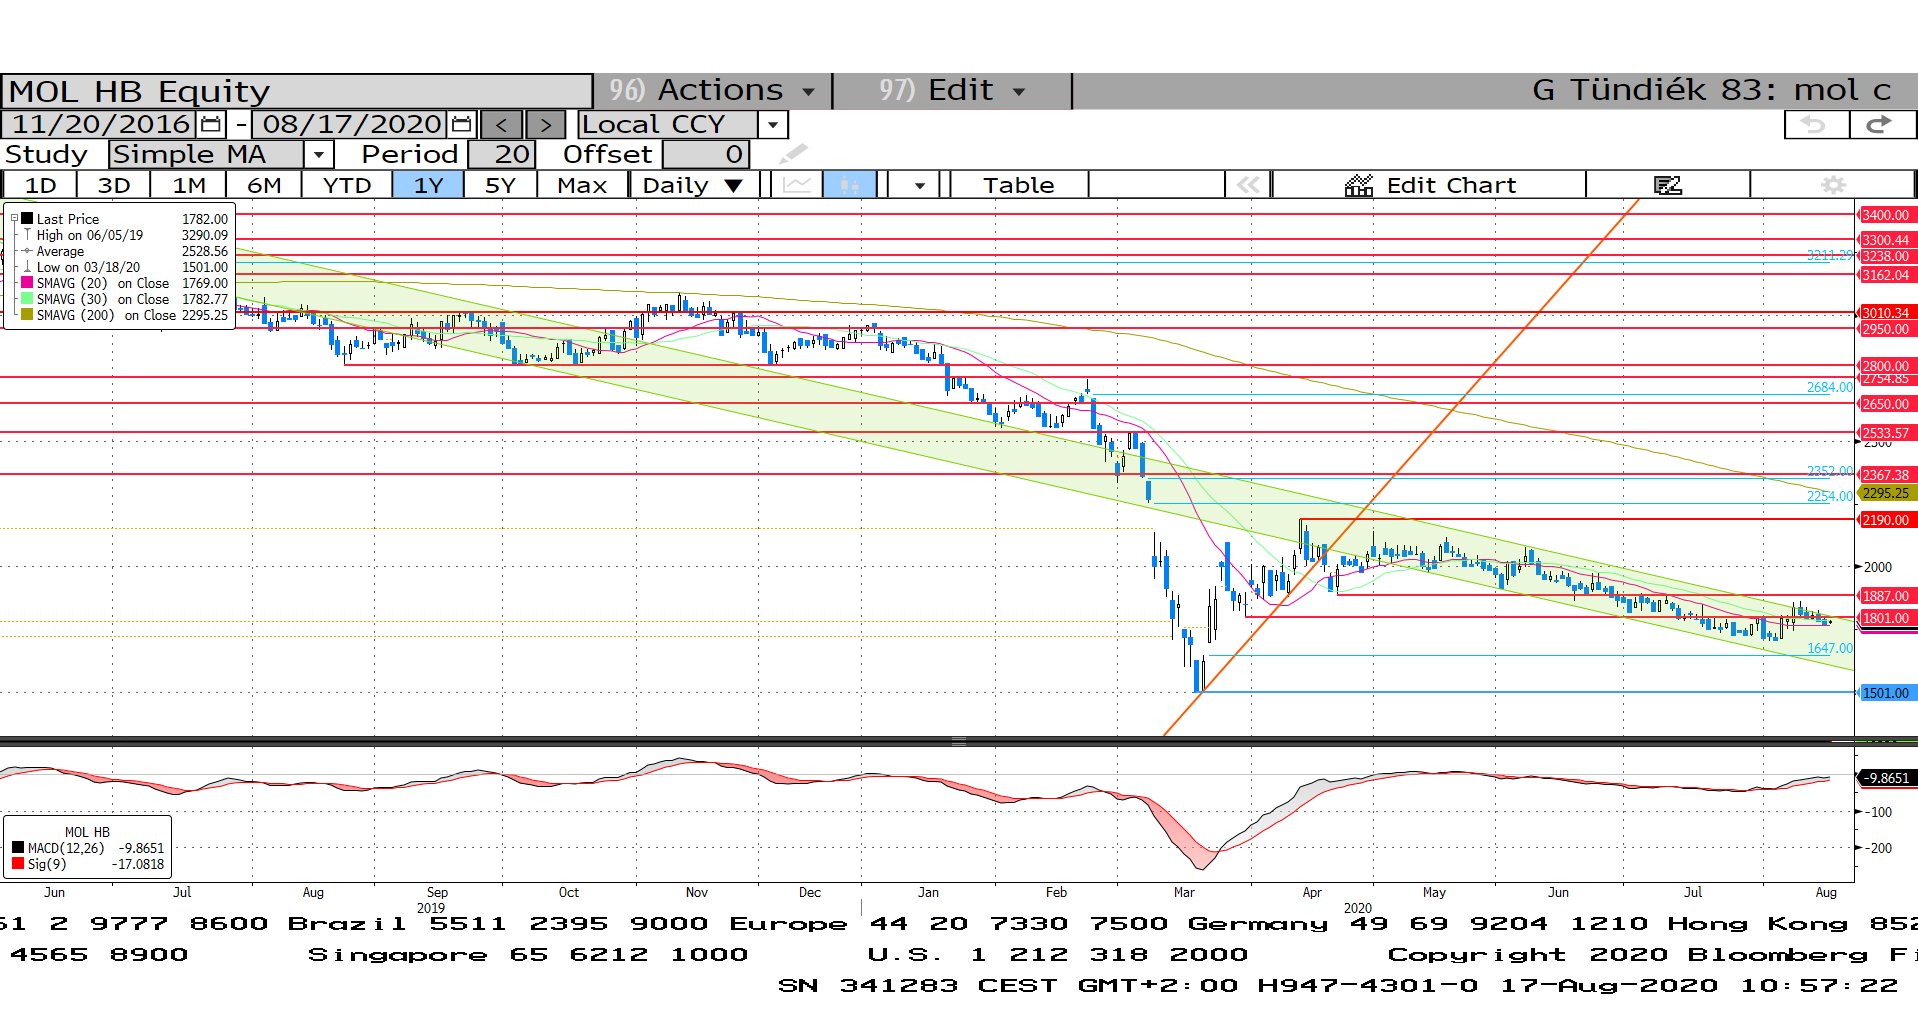The width and height of the screenshot is (1918, 1025).
Task: Select the 6M range tab
Action: (x=264, y=185)
